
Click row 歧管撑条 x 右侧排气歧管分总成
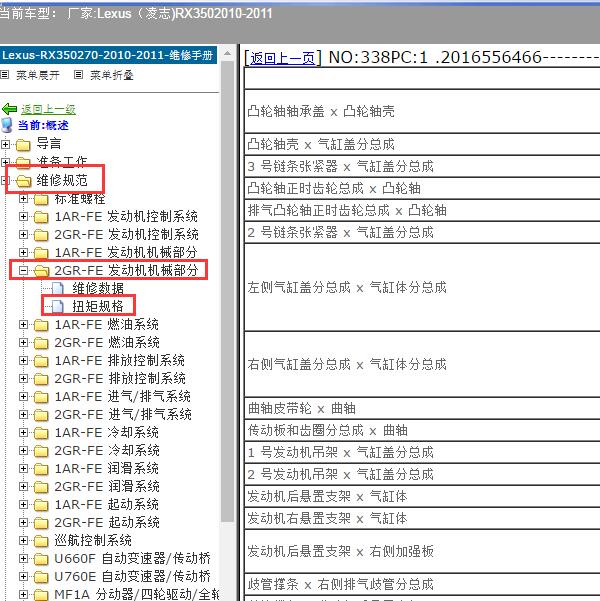pyautogui.click(x=422, y=585)
